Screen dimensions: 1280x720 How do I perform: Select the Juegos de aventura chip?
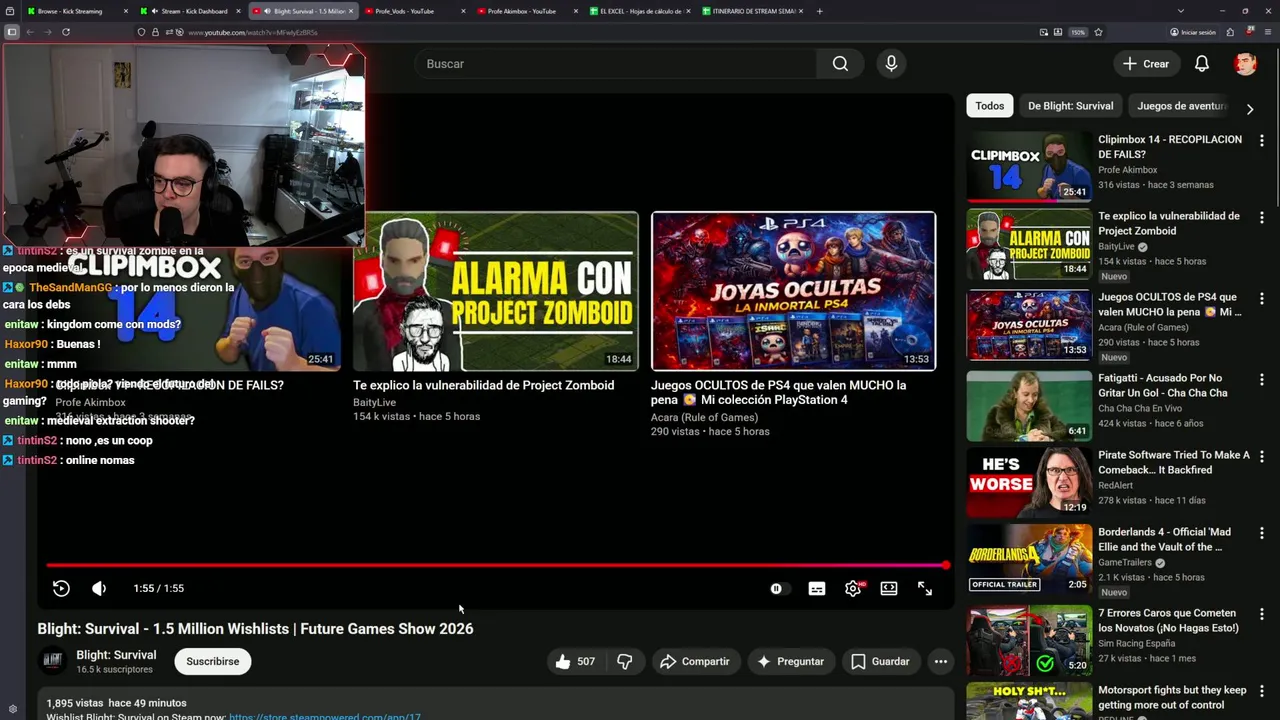coord(1181,106)
